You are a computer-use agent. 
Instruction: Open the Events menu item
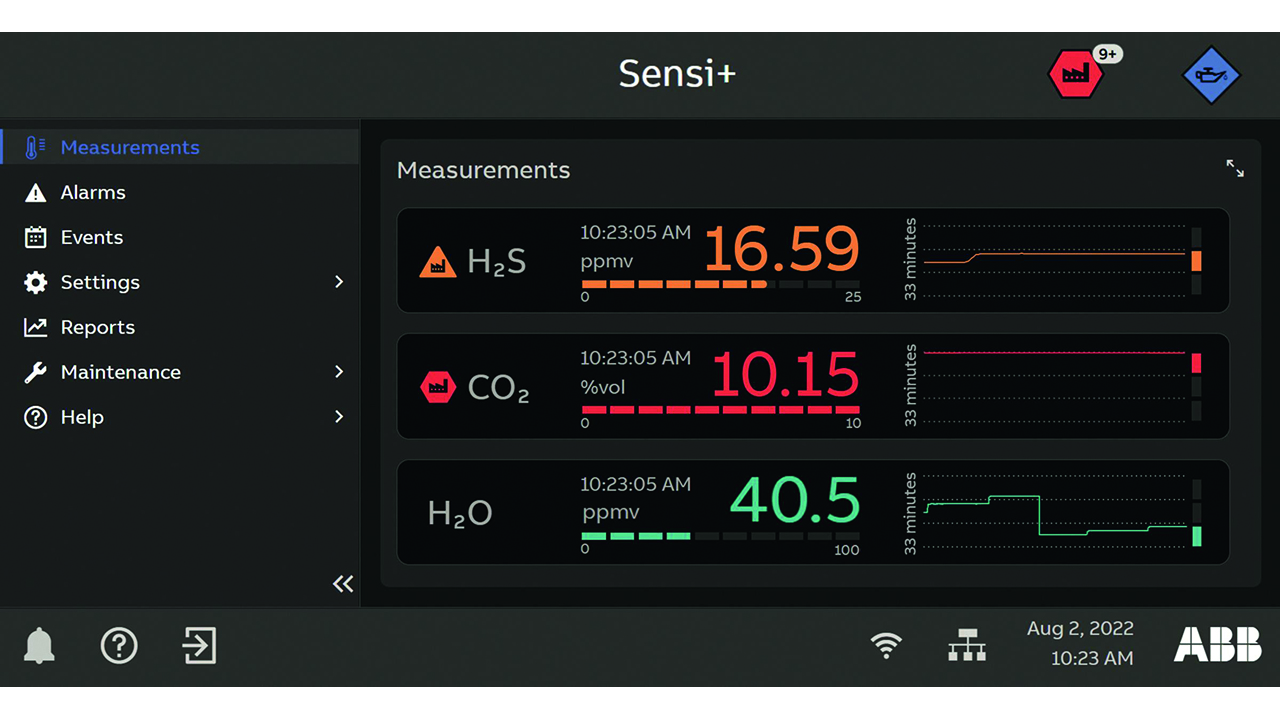coord(180,237)
